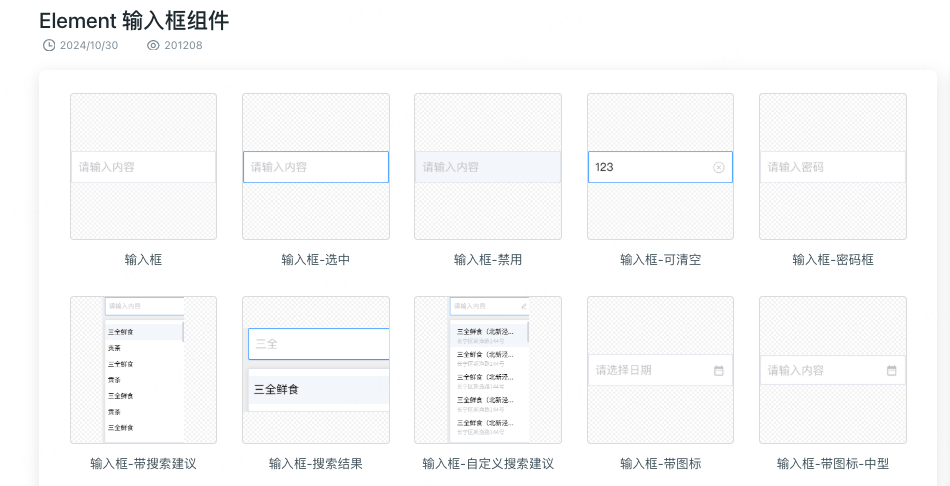This screenshot has width=950, height=486.
Task: Click the date text 2024/10/30
Action: (89, 45)
